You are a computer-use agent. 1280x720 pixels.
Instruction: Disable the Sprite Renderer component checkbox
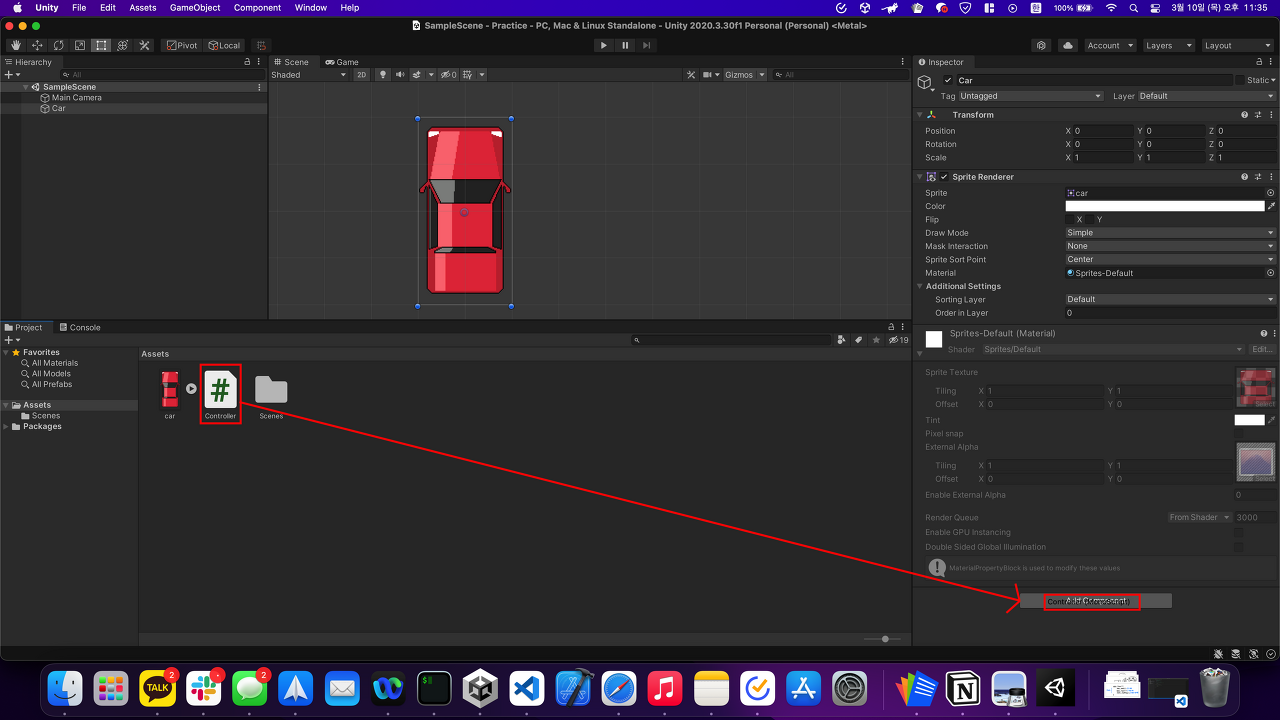pos(944,177)
